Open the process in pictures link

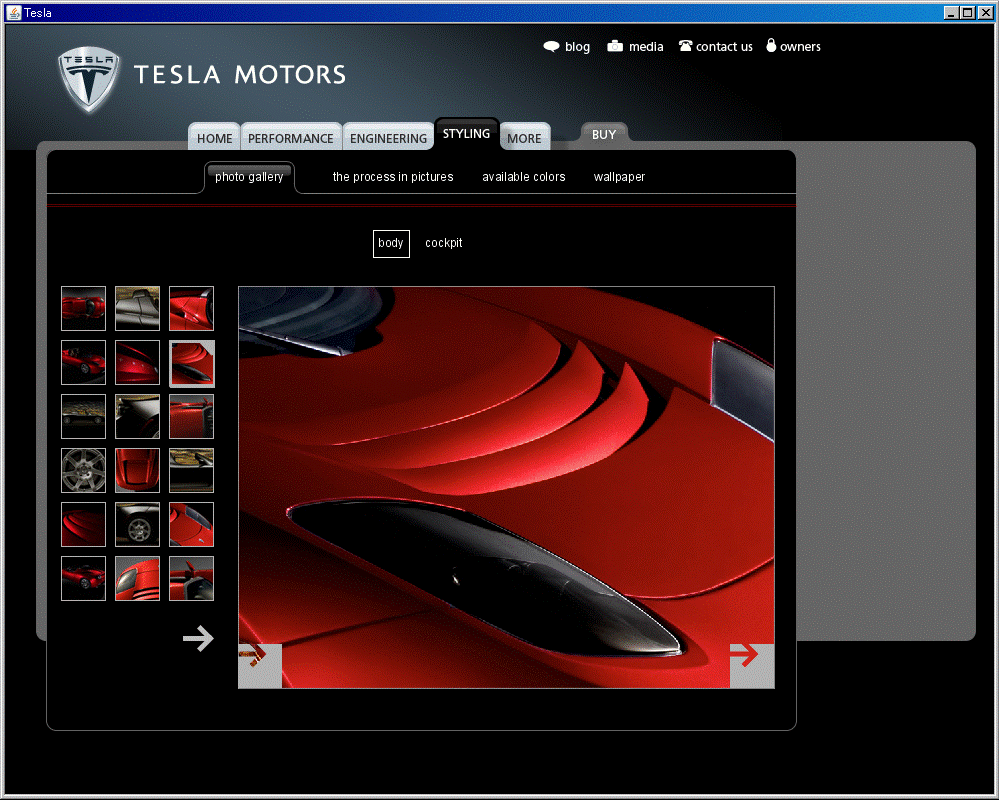tap(393, 177)
